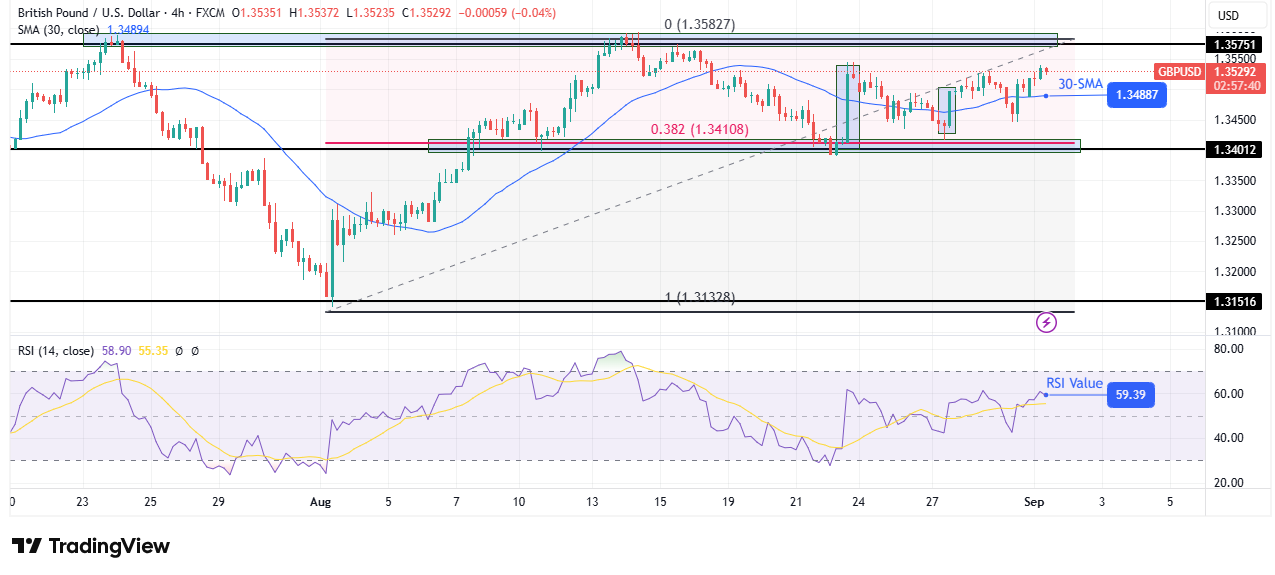Click the blue 1.34887 SMA value label

pyautogui.click(x=1136, y=94)
